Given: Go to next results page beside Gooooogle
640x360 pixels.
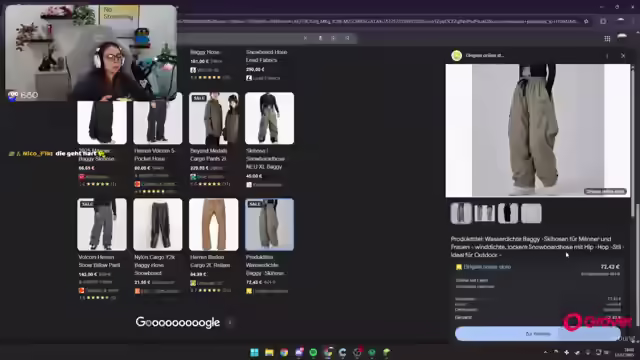Looking at the screenshot, I should tap(230, 322).
